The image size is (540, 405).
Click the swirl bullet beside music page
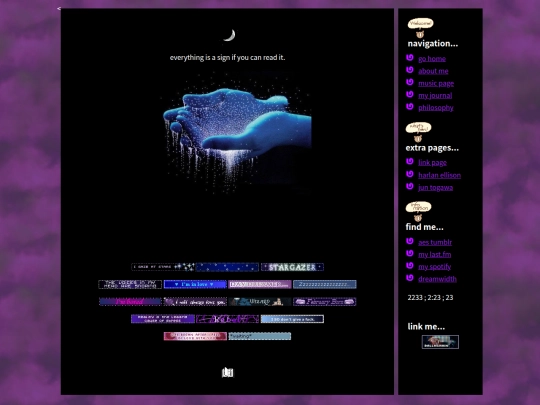[409, 82]
